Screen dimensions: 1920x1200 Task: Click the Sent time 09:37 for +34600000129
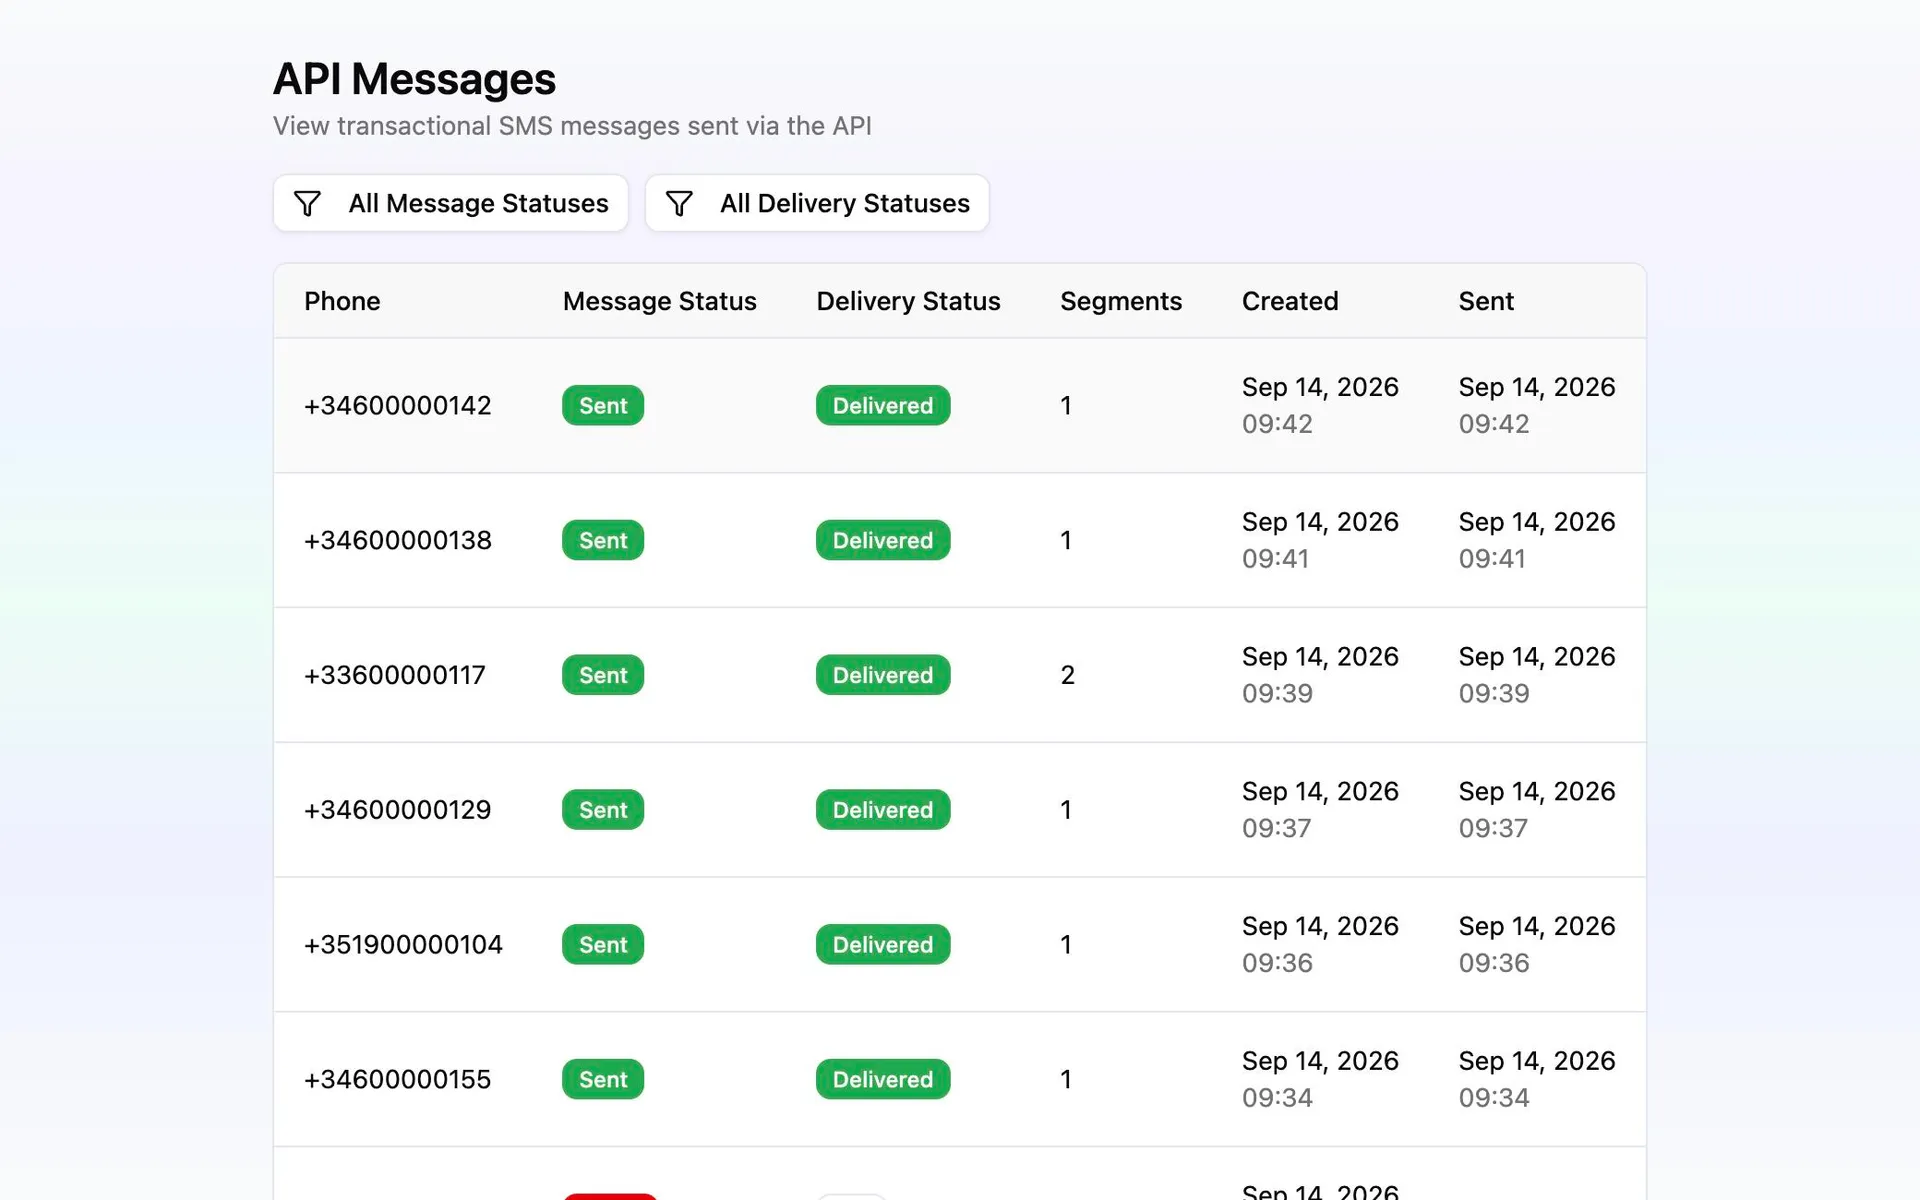1493,828
